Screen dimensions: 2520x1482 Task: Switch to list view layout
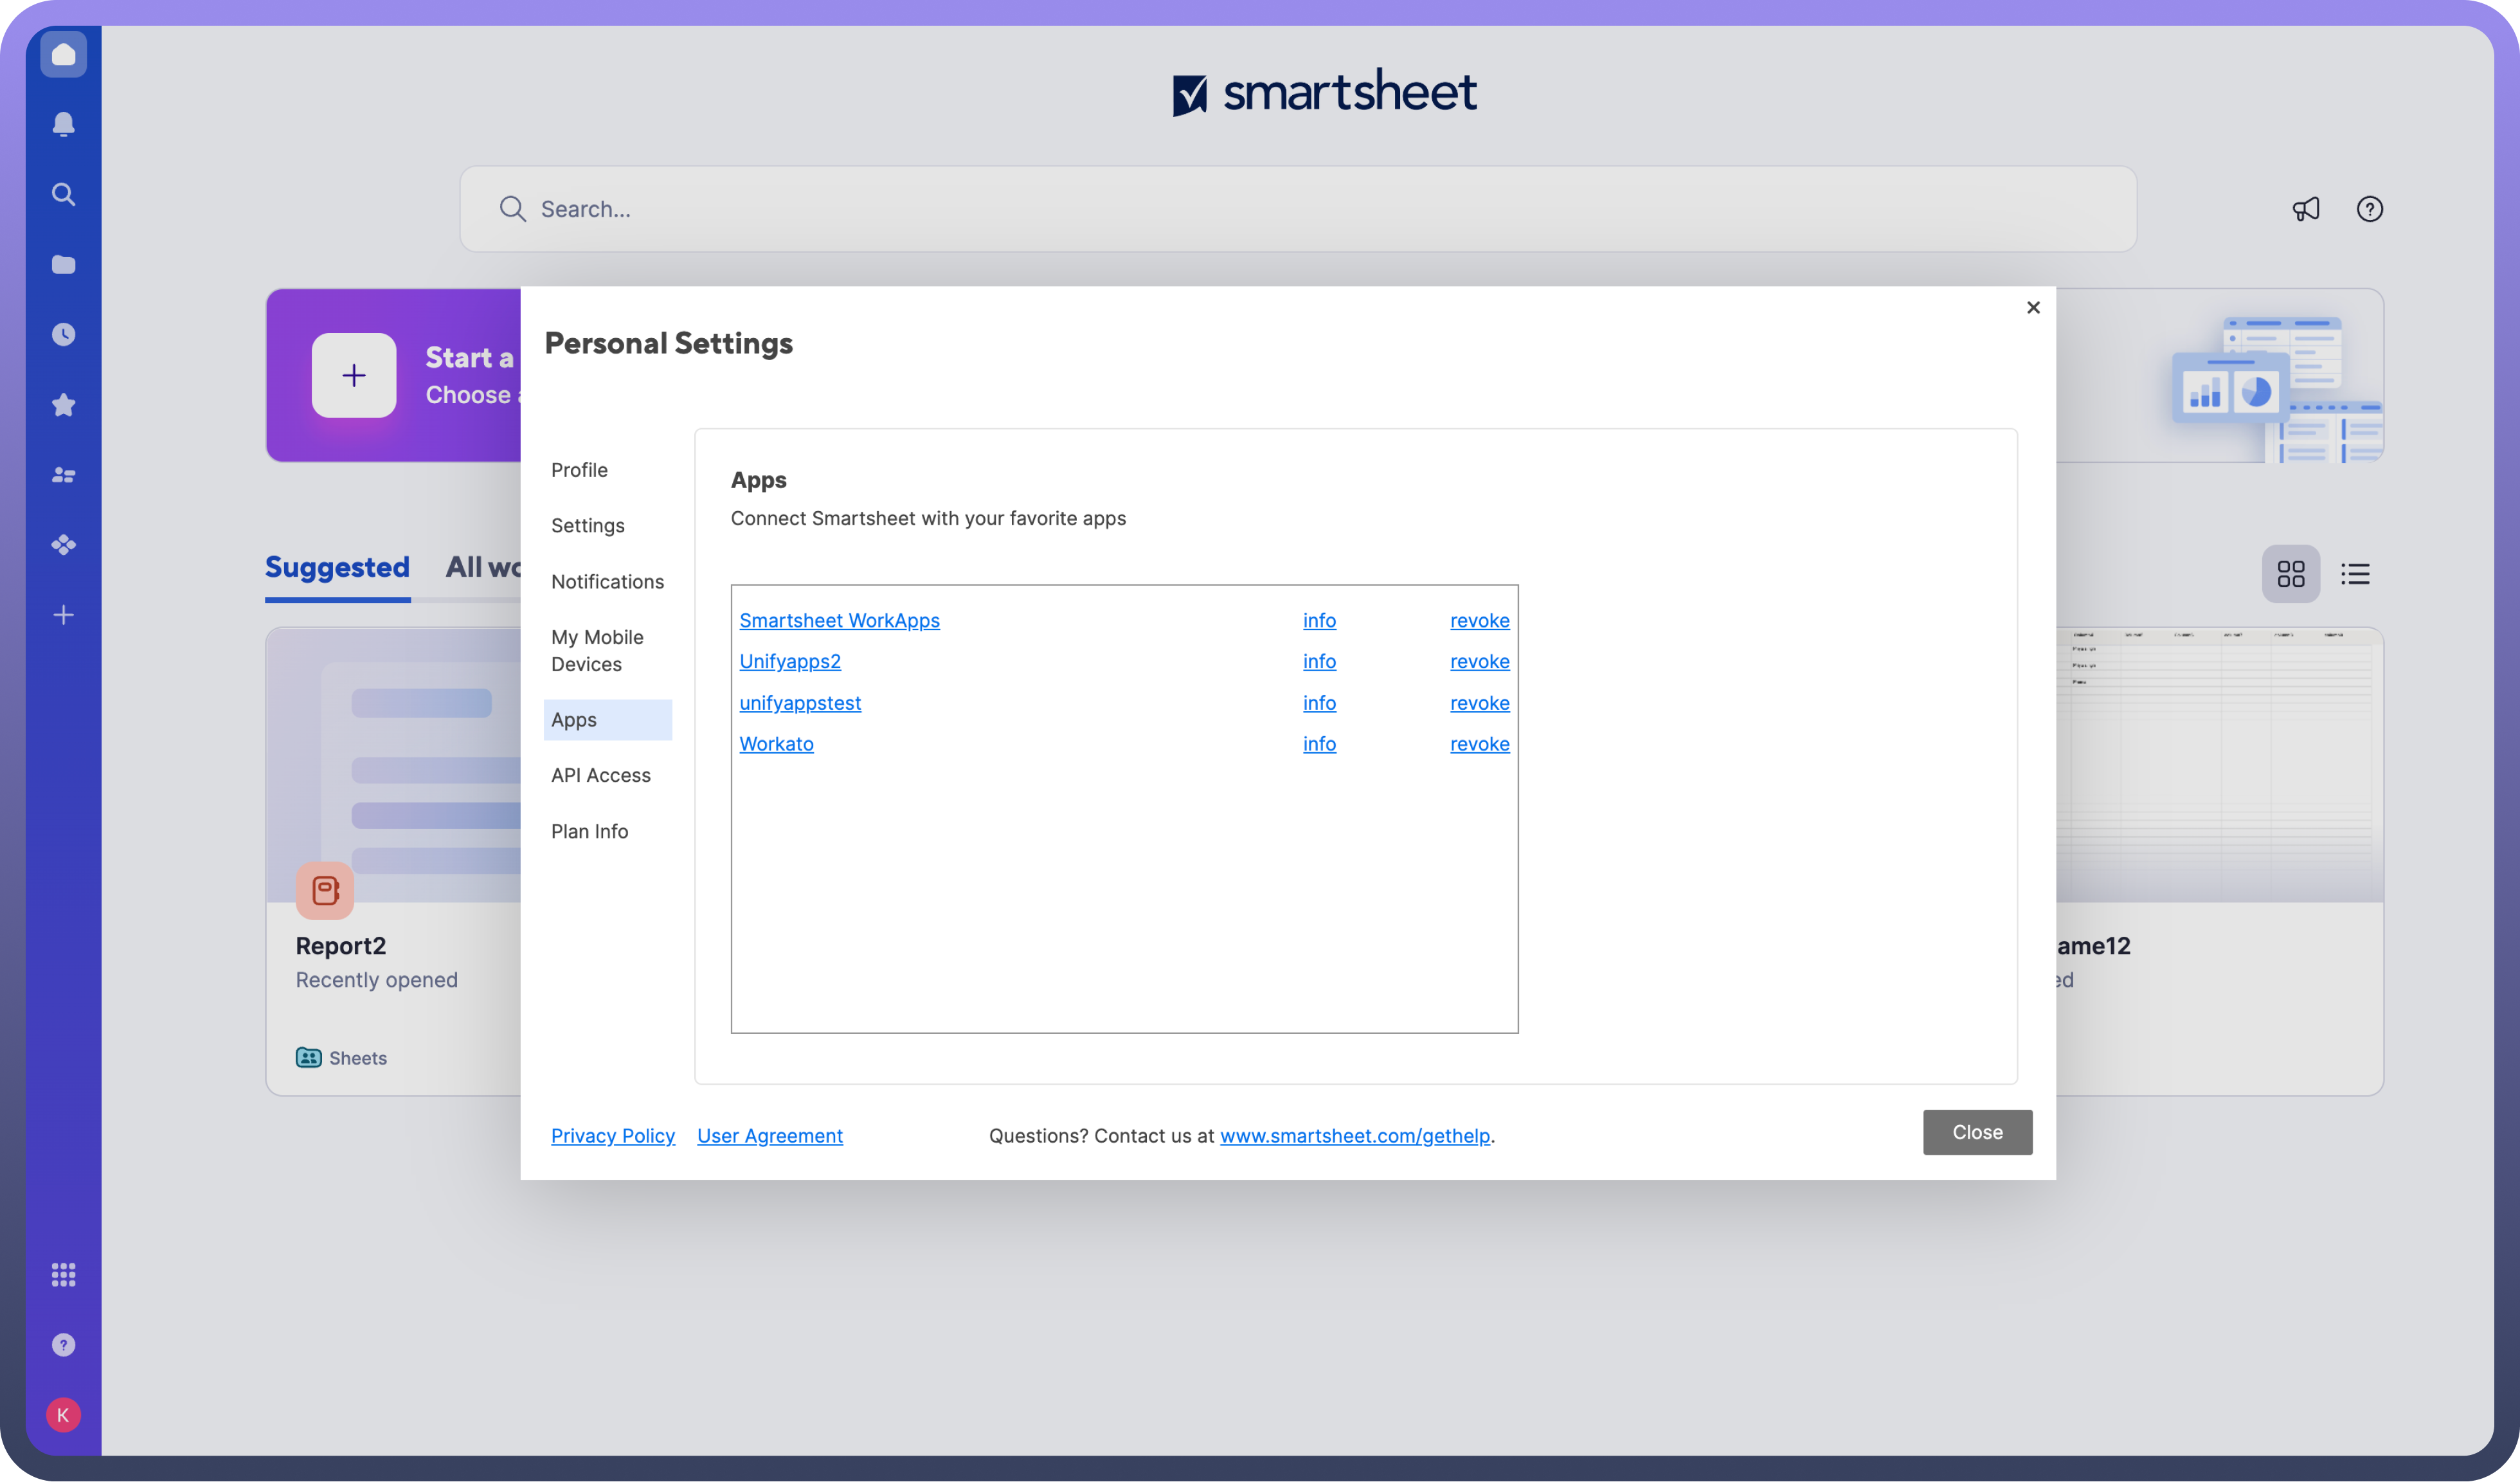point(2355,574)
